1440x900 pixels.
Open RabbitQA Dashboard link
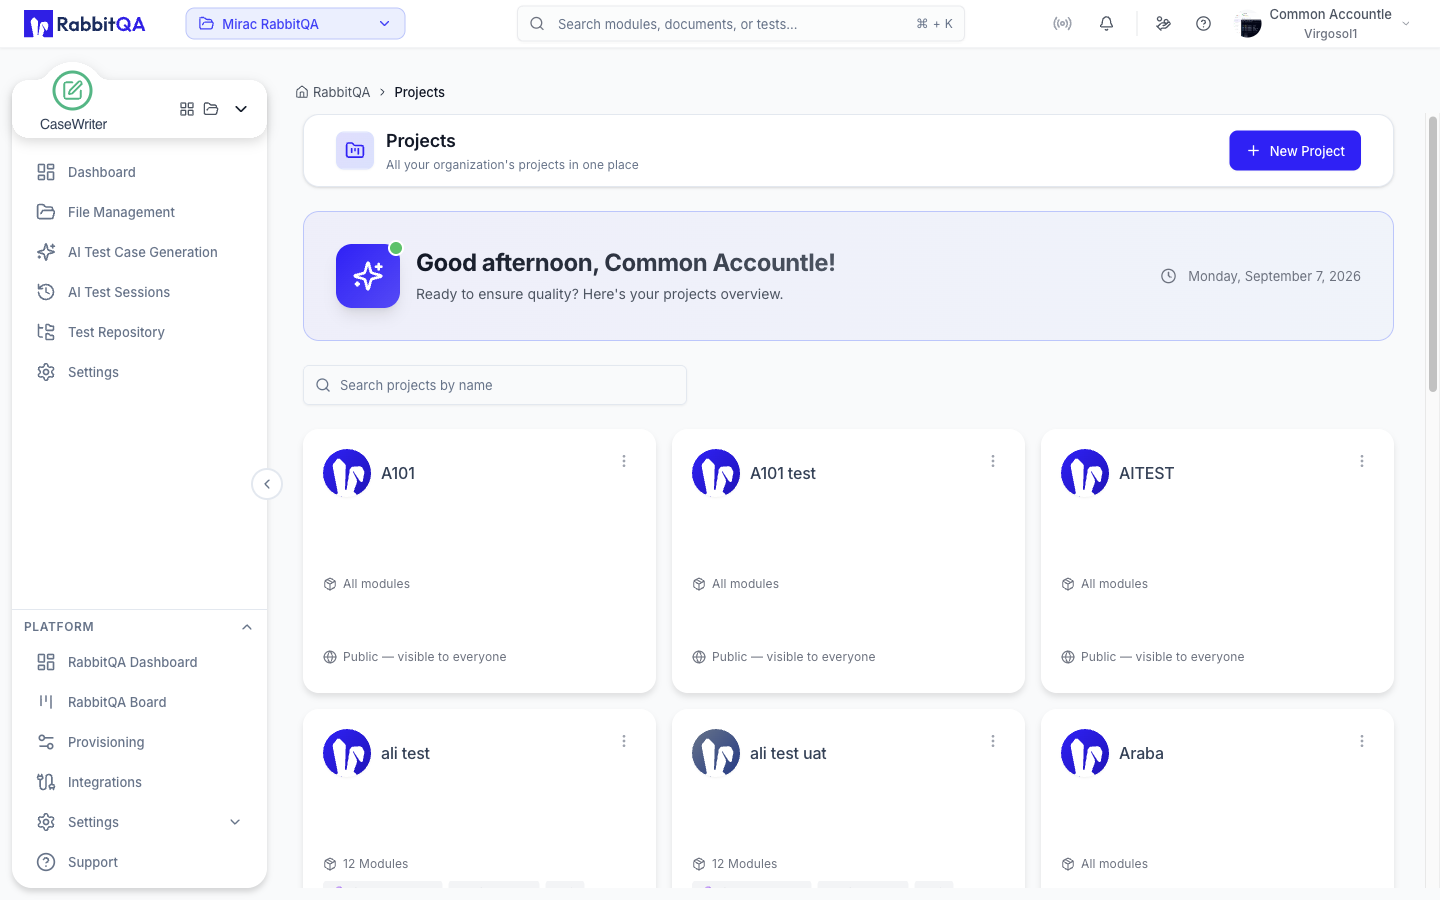click(x=140, y=662)
